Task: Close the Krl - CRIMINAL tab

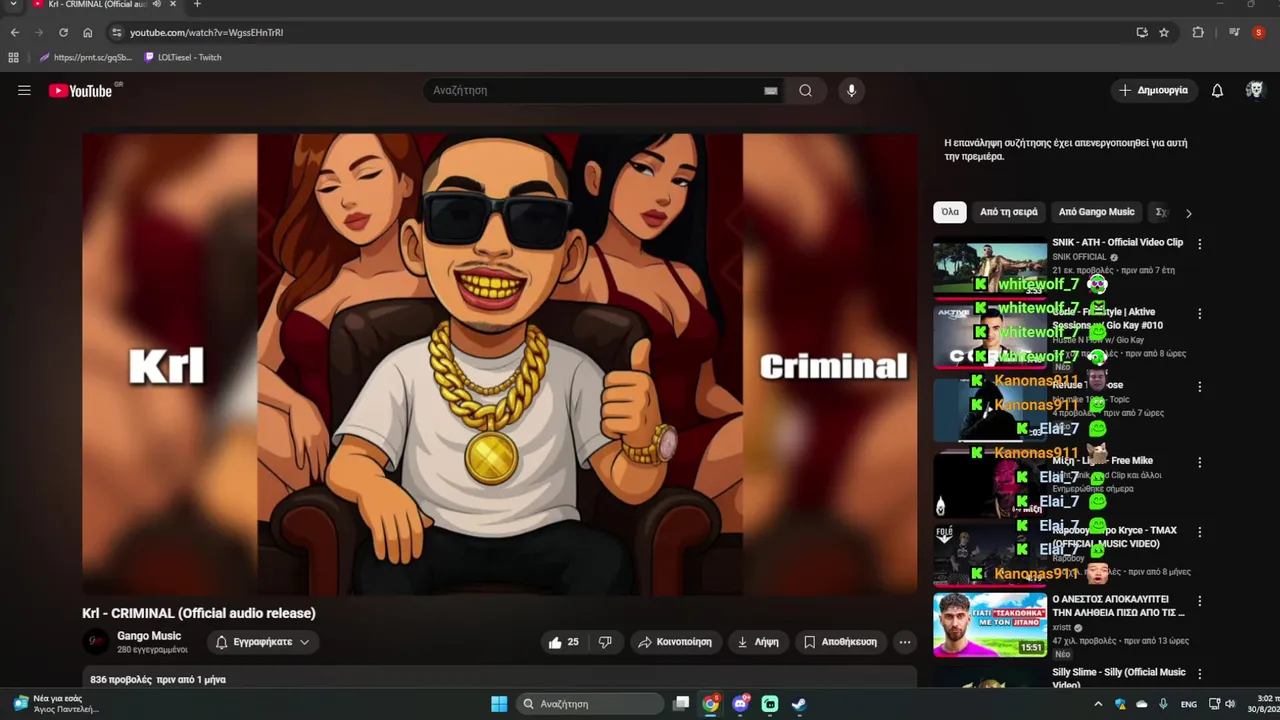Action: pyautogui.click(x=173, y=4)
